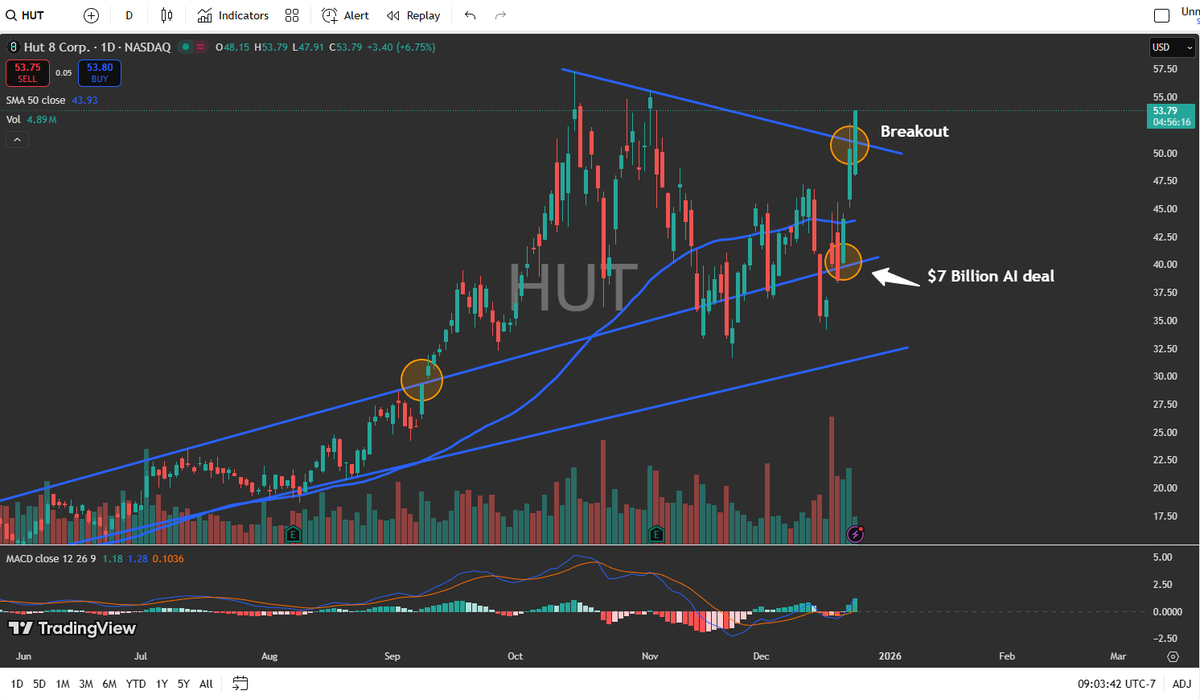Viewport: 1200px width, 699px height.
Task: Select the 5D date range
Action: click(39, 684)
